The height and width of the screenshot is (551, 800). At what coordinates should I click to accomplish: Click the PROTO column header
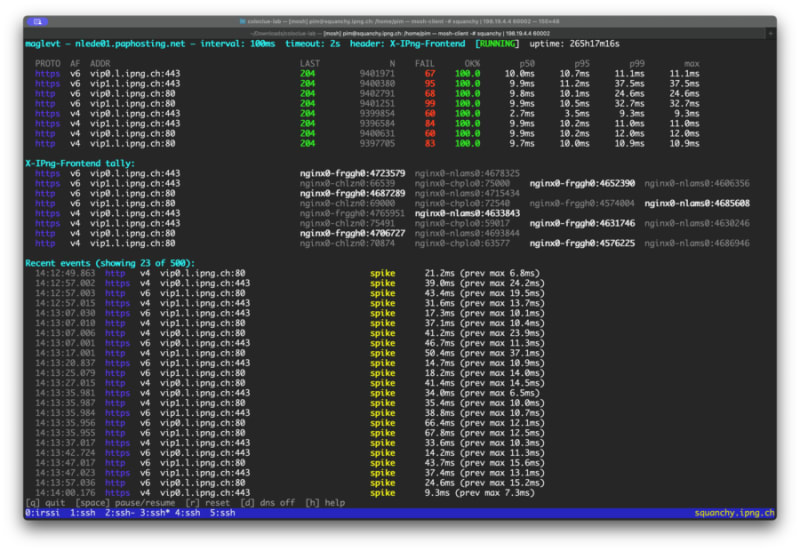click(47, 64)
